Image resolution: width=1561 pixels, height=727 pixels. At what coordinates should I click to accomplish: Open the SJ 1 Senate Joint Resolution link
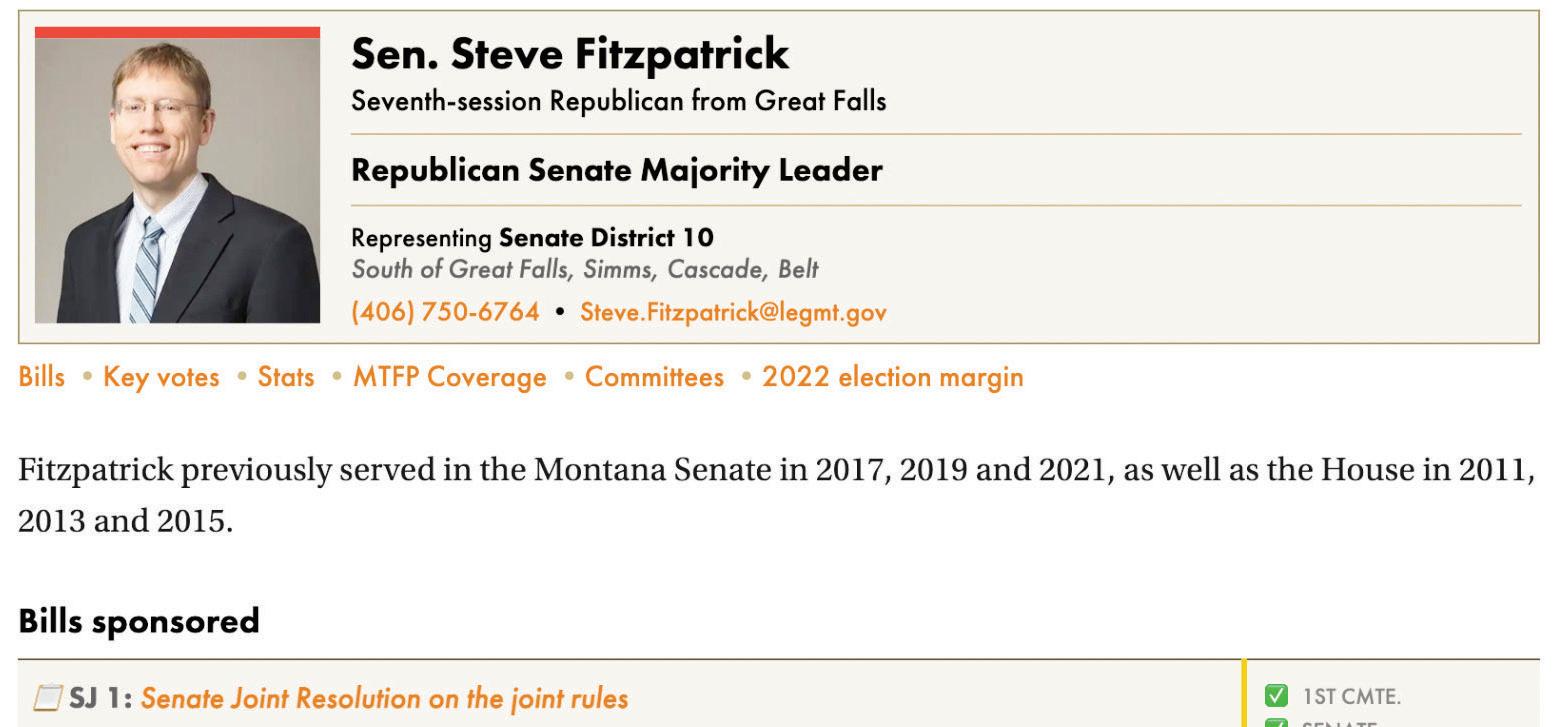(x=384, y=697)
